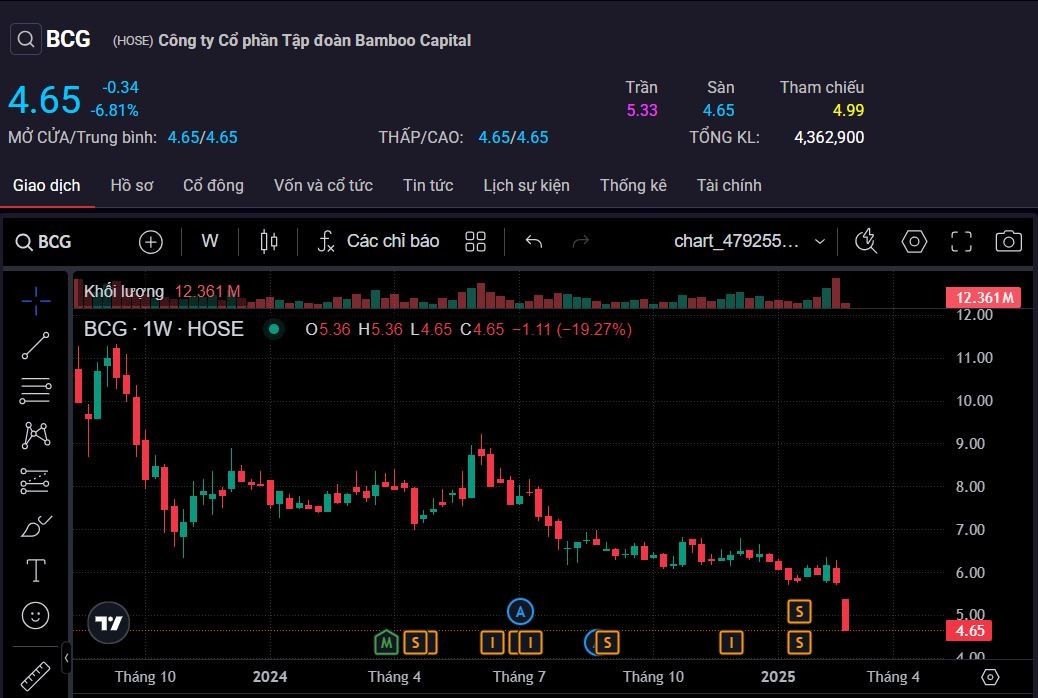Viewport: 1038px width, 698px height.
Task: Switch to Giao dịch tab
Action: point(46,185)
